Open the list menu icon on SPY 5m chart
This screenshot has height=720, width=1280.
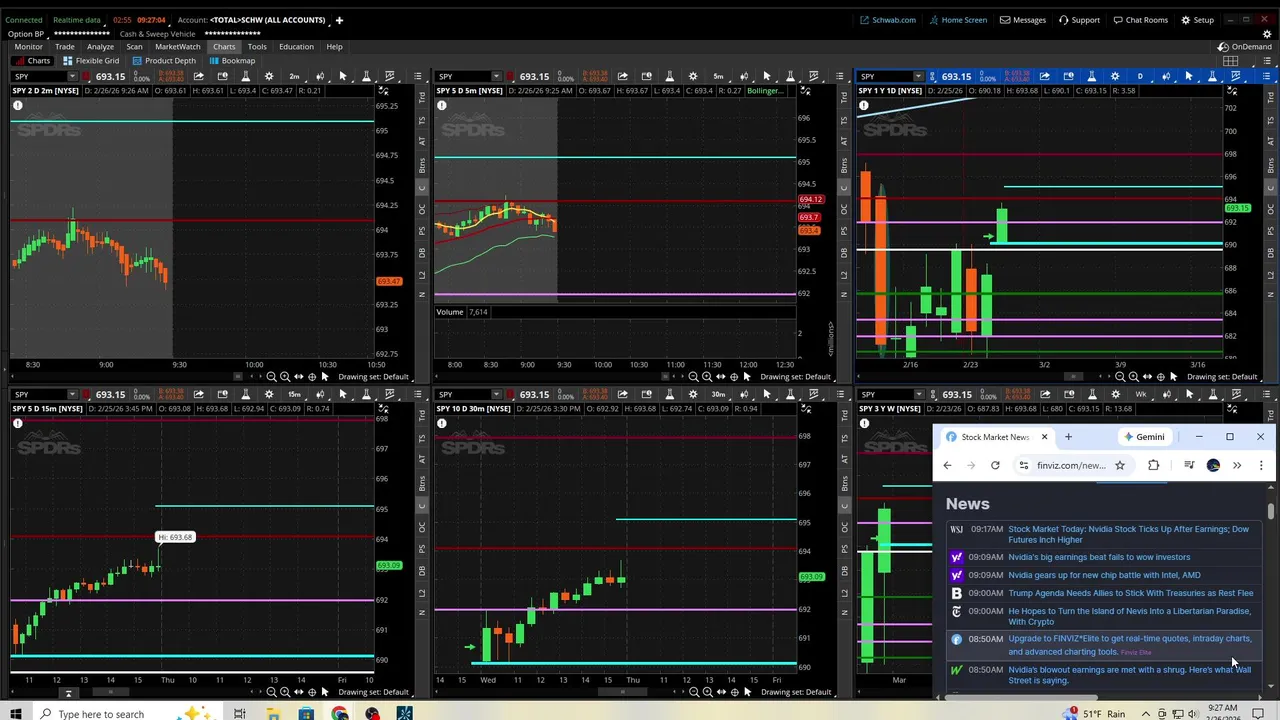[838, 76]
